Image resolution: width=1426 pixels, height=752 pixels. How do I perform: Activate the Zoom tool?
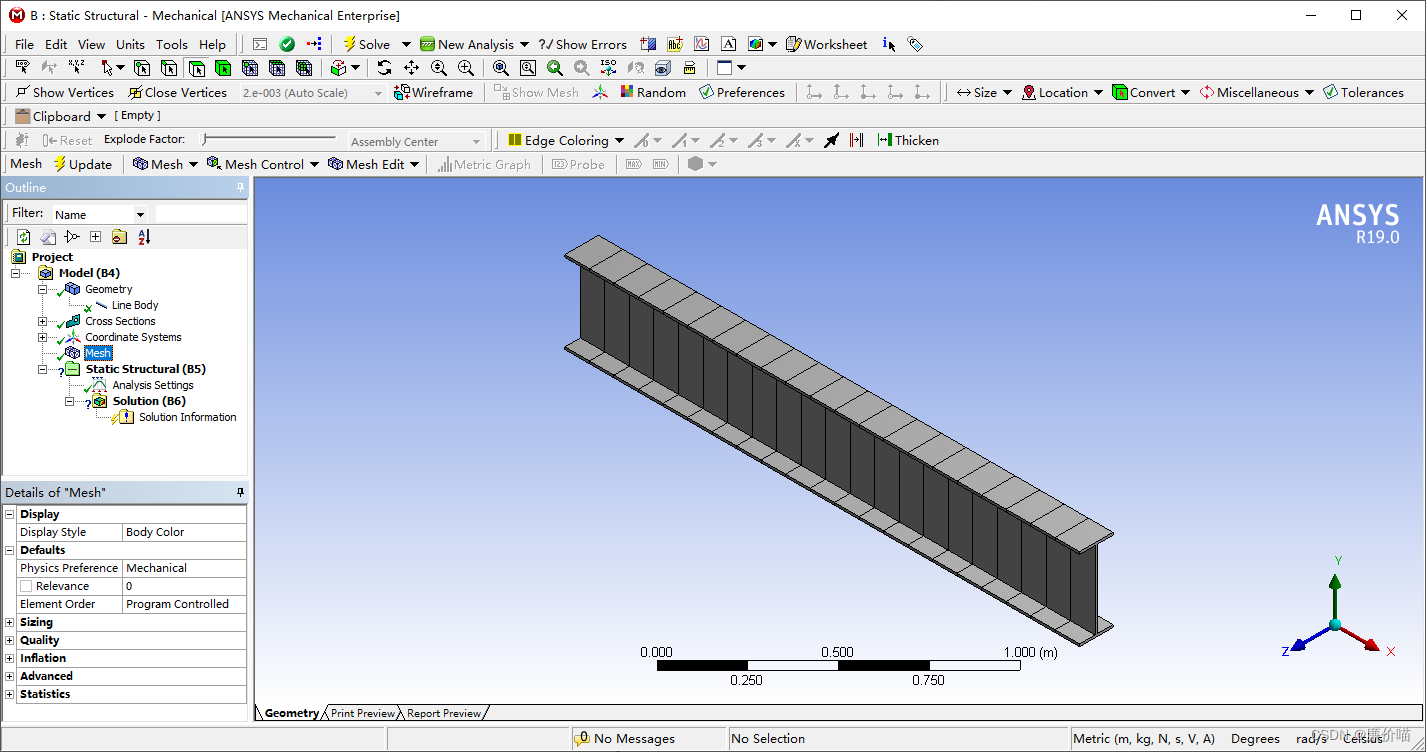438,68
